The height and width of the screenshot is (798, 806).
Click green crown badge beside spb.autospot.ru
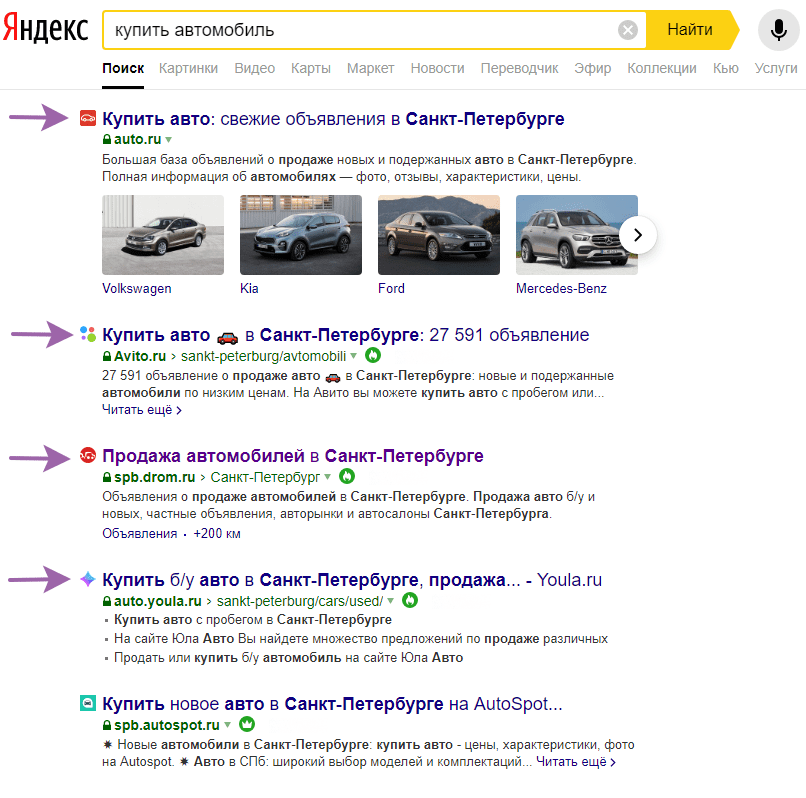click(247, 724)
